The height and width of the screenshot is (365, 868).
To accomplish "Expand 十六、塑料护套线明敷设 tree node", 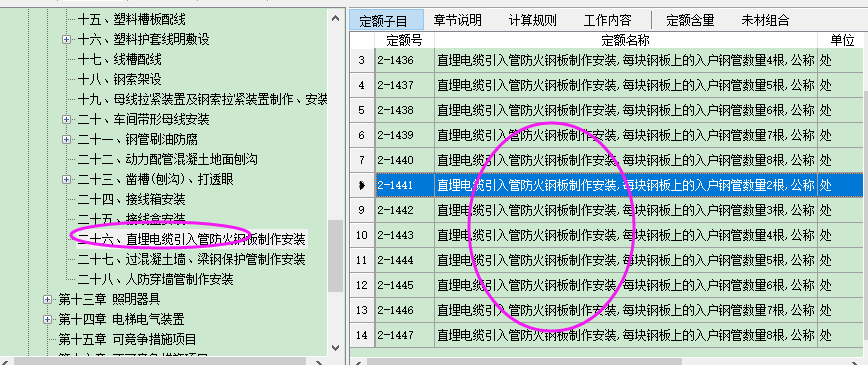I will [x=67, y=40].
